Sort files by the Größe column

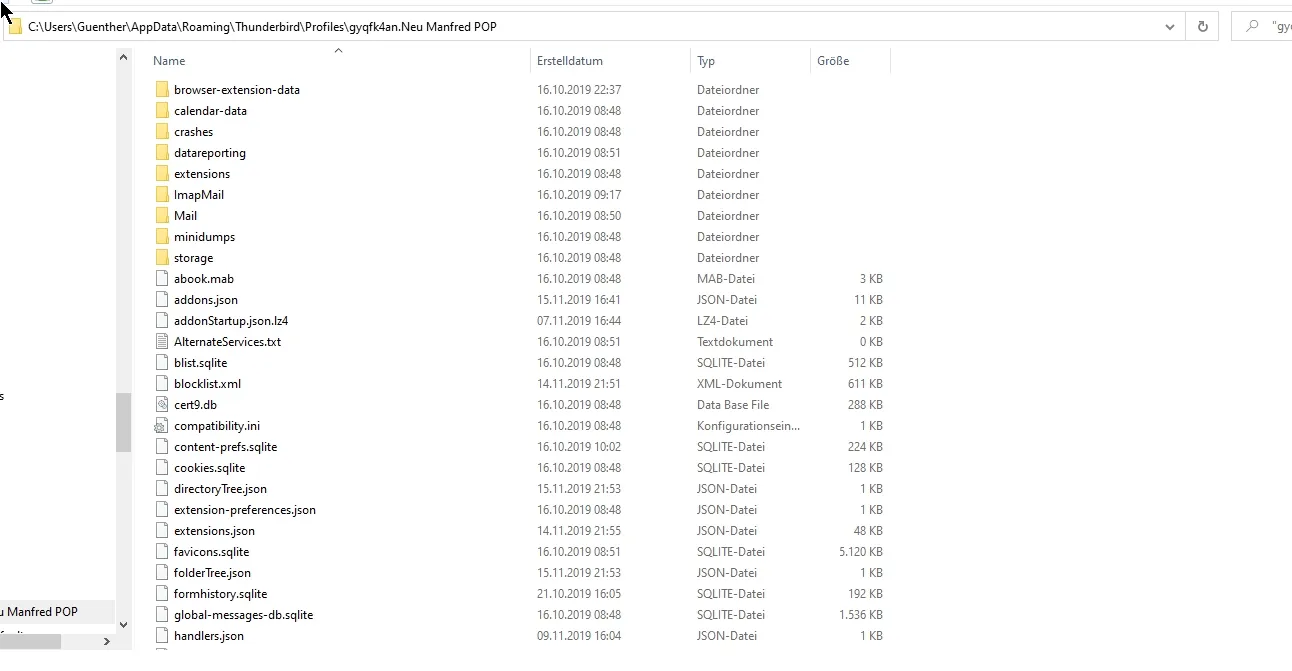point(833,61)
